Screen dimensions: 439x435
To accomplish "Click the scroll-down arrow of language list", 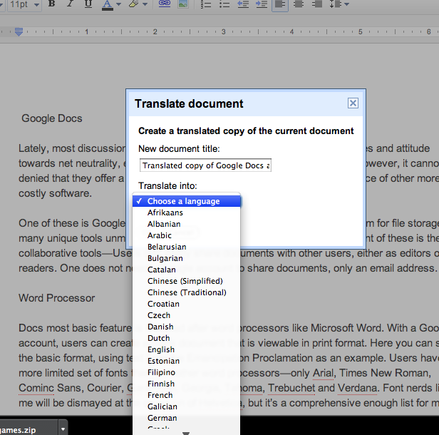I will click(x=186, y=433).
